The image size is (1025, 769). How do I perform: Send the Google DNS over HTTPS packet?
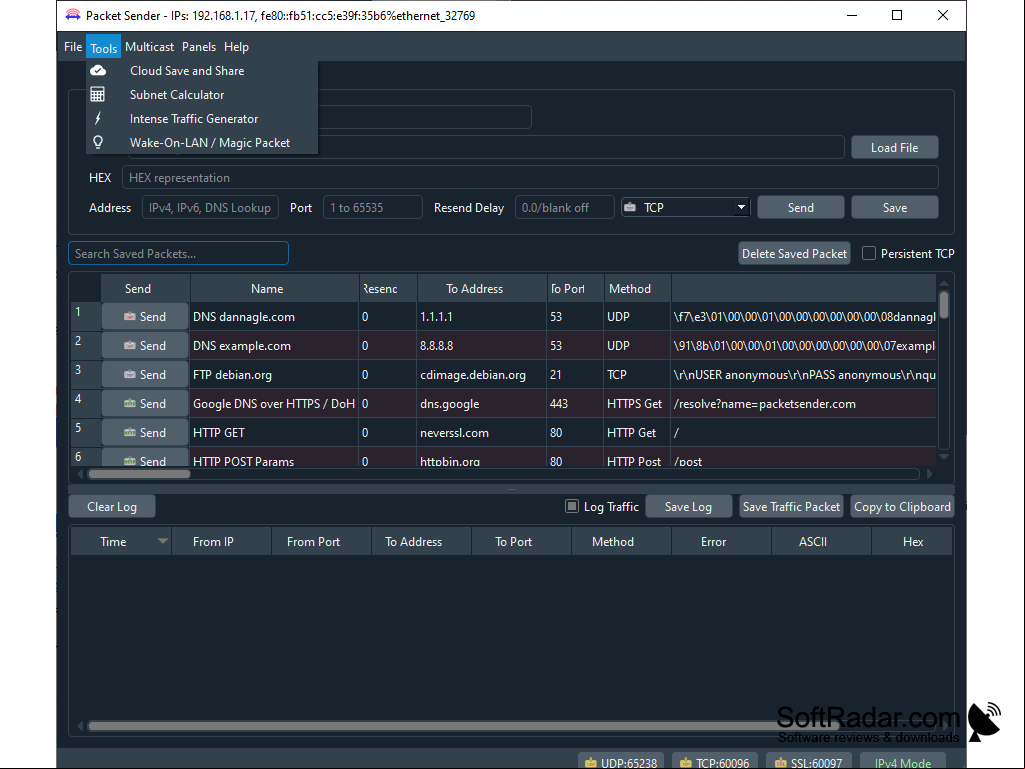(x=145, y=403)
